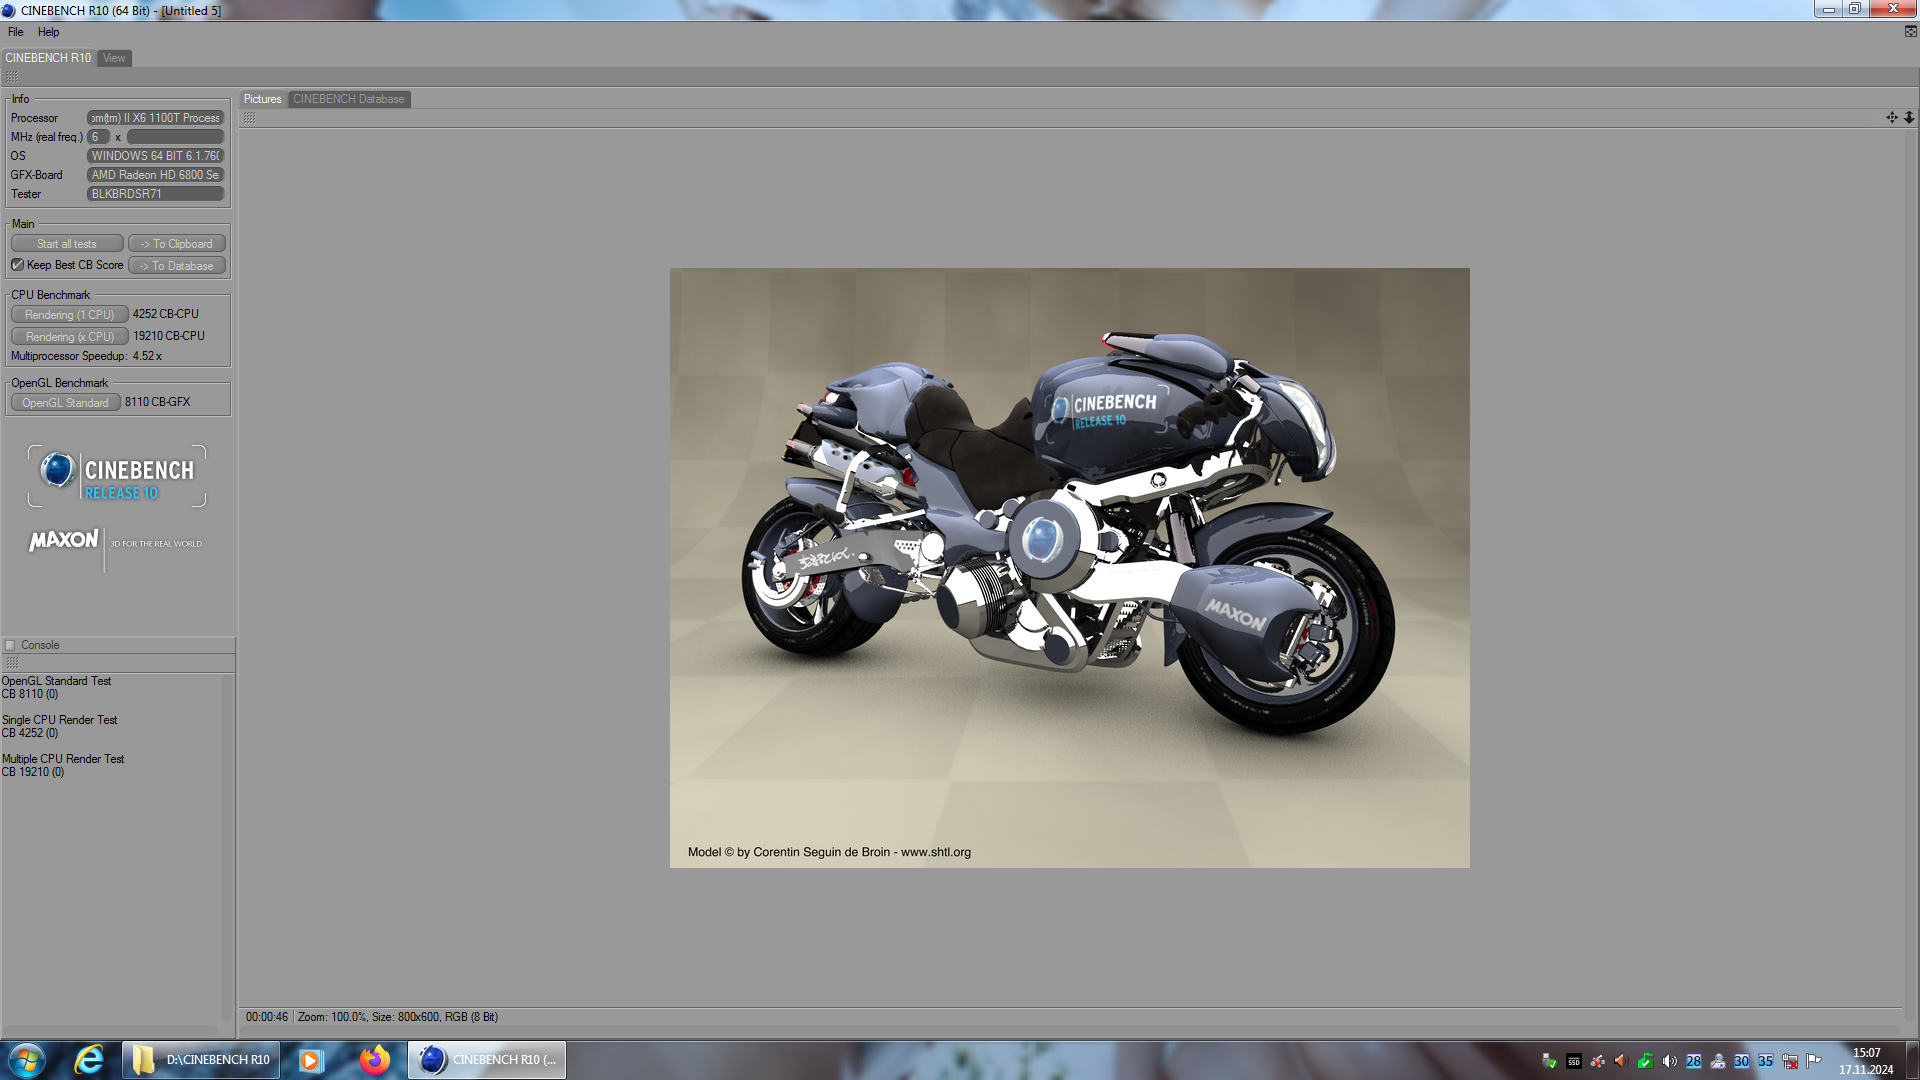The width and height of the screenshot is (1920, 1080).
Task: Open the File menu
Action: [16, 32]
